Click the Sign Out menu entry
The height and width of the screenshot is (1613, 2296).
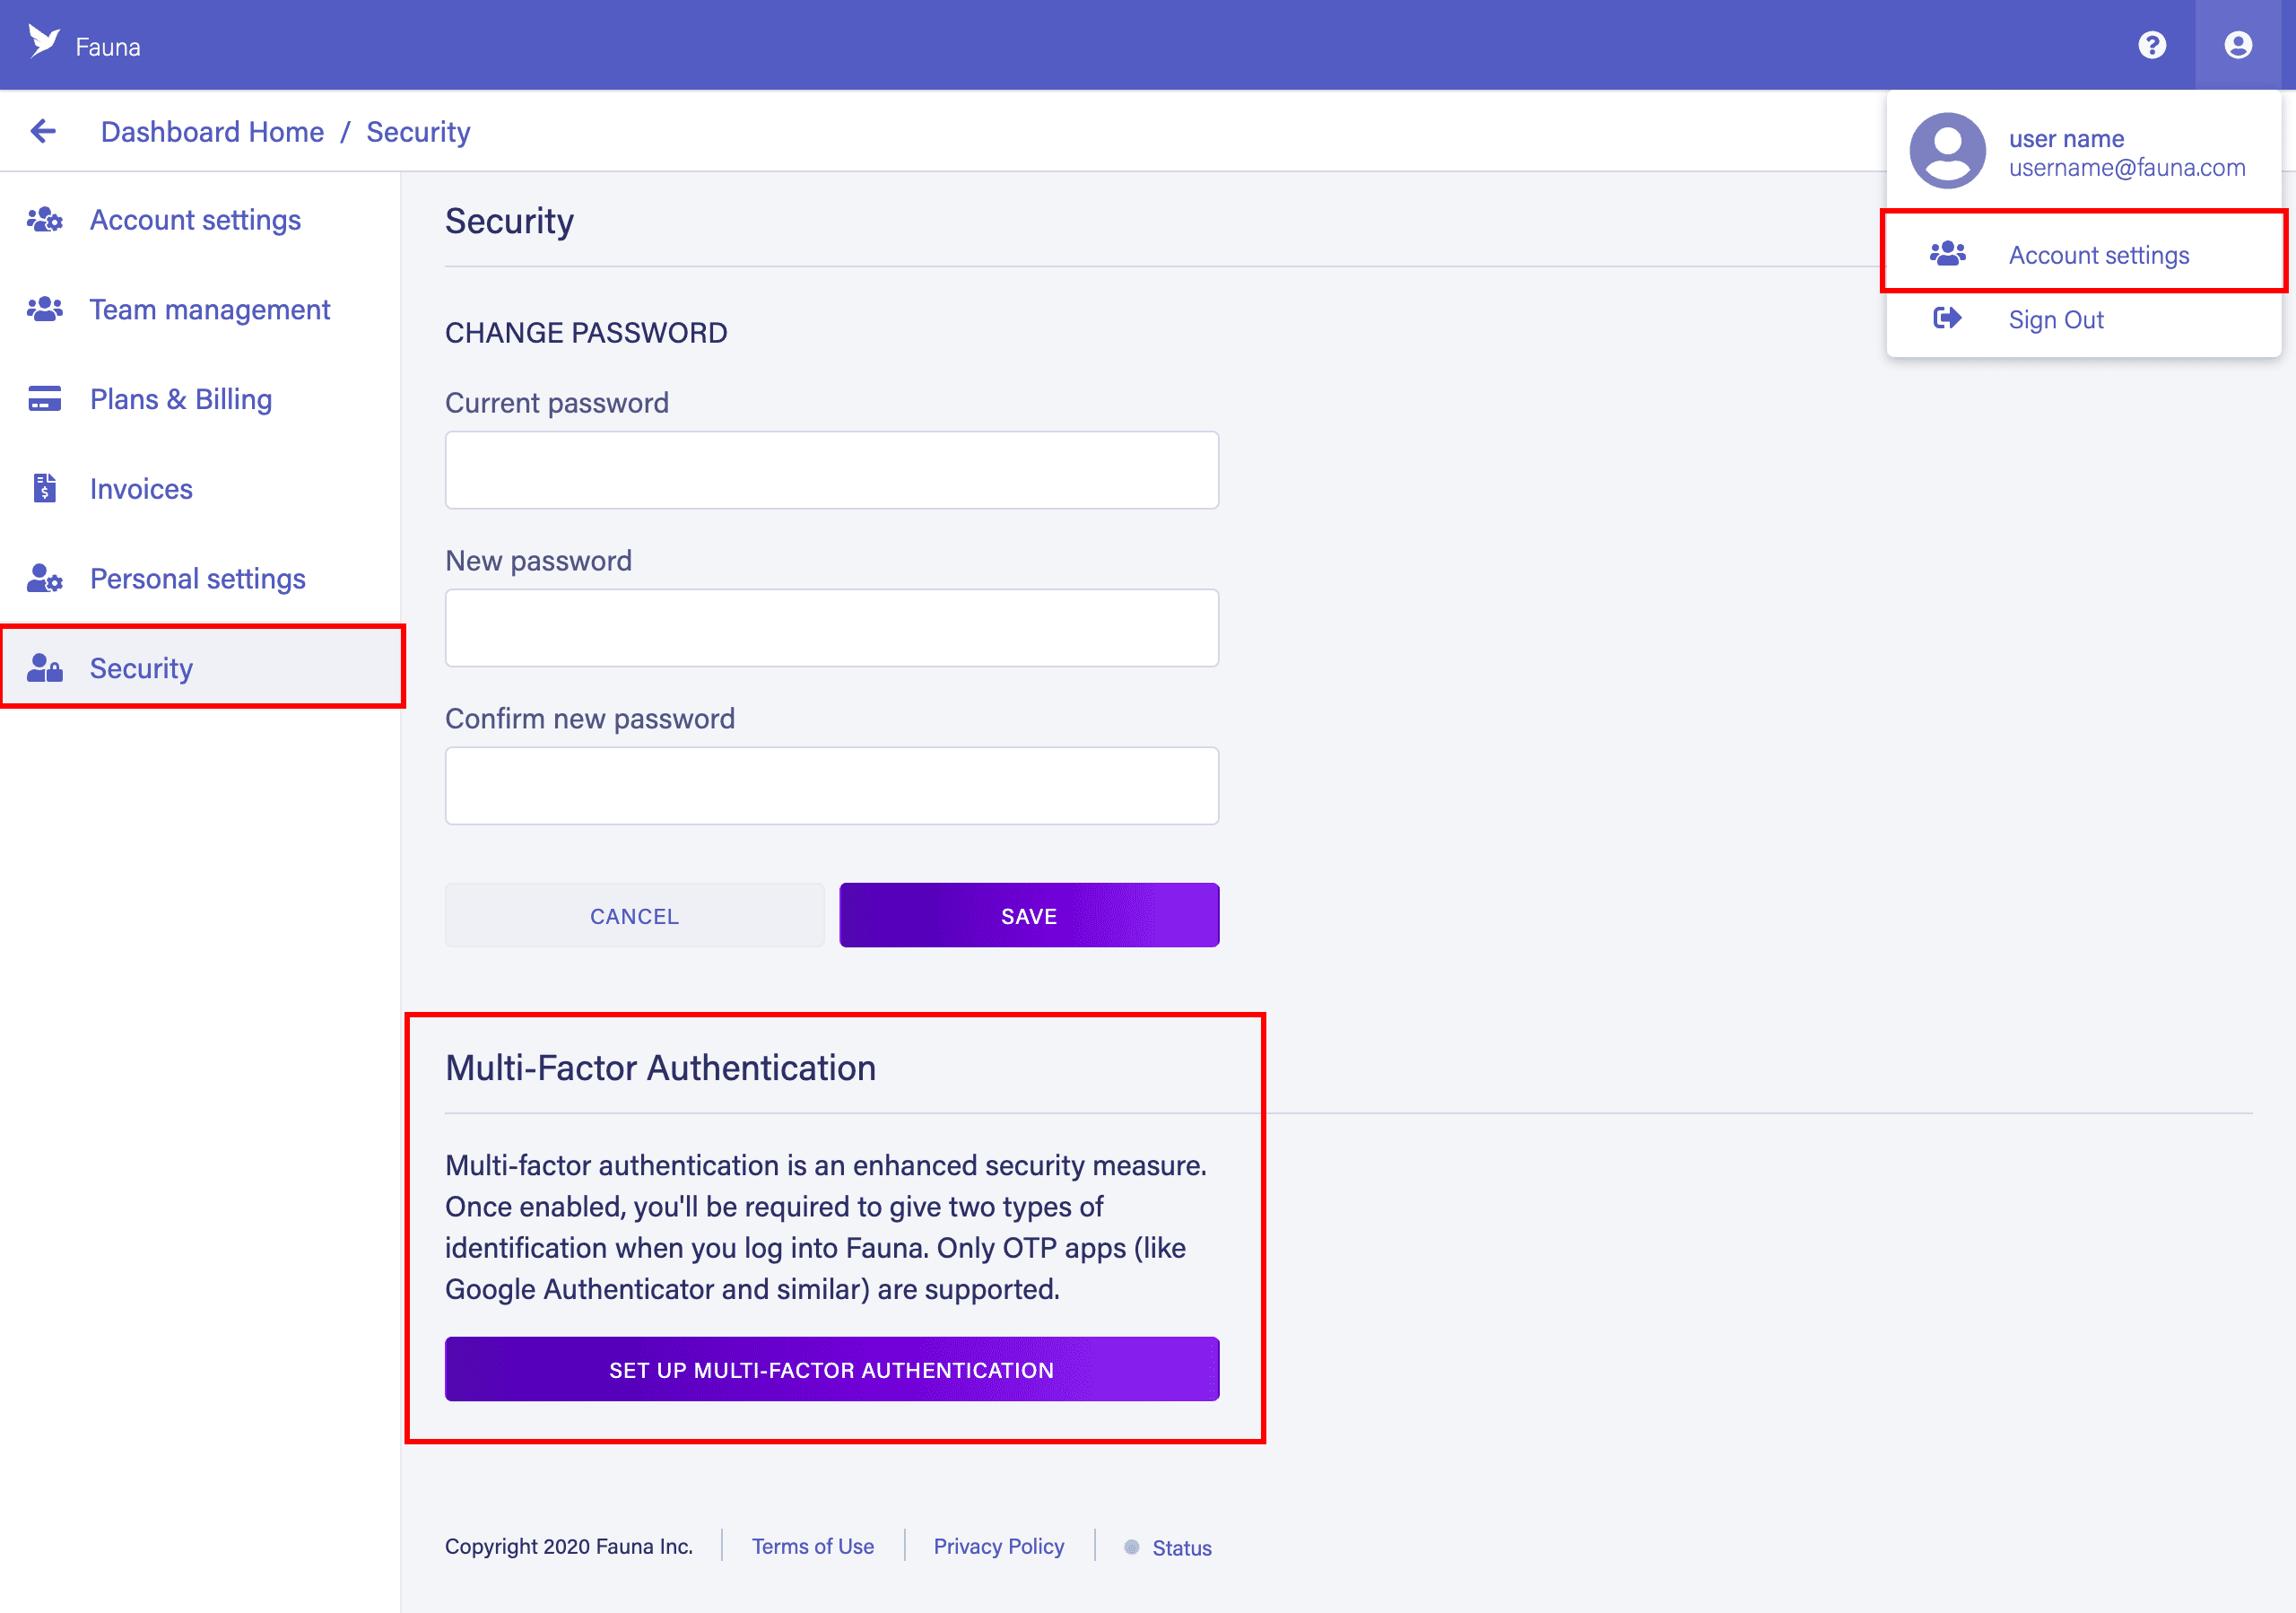(2056, 318)
